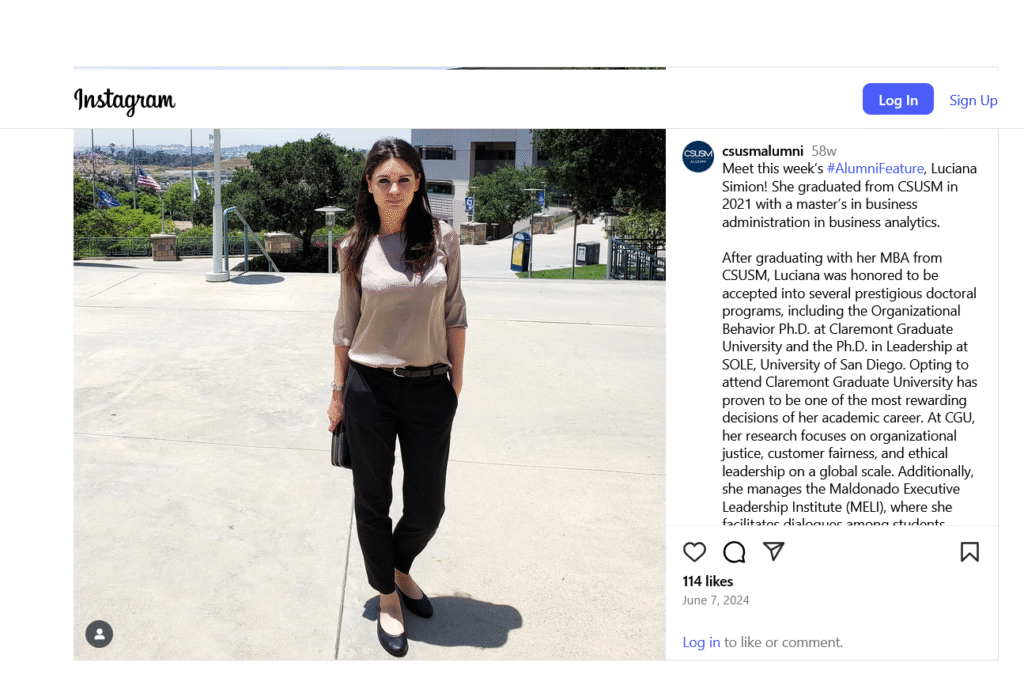The height and width of the screenshot is (674, 1024).
Task: Open the csusmalumni profile avatar
Action: pyautogui.click(x=698, y=156)
